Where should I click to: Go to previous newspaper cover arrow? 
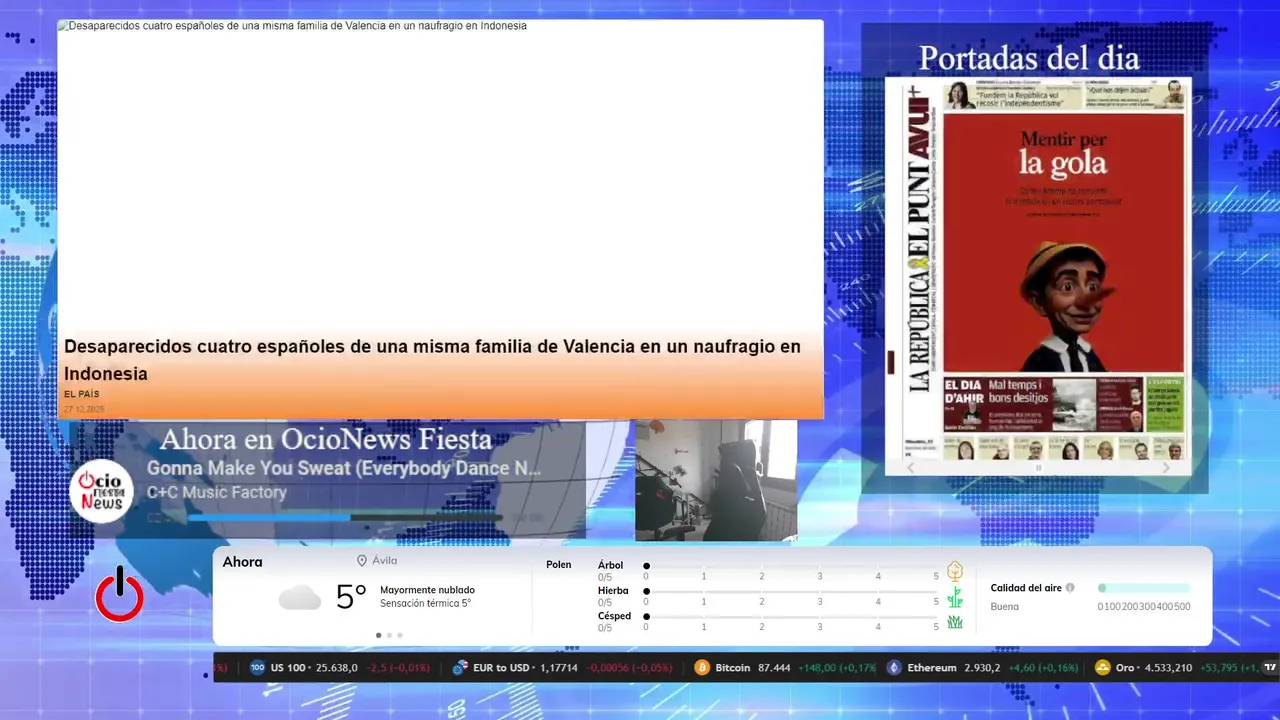pos(910,468)
